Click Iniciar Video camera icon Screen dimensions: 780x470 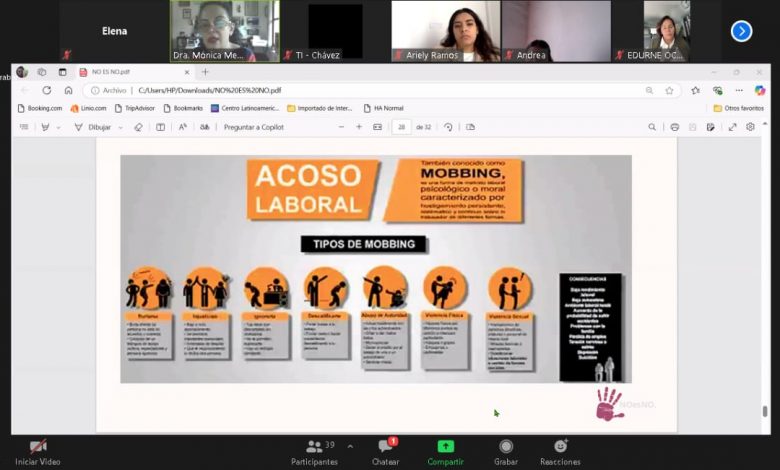[x=38, y=447]
